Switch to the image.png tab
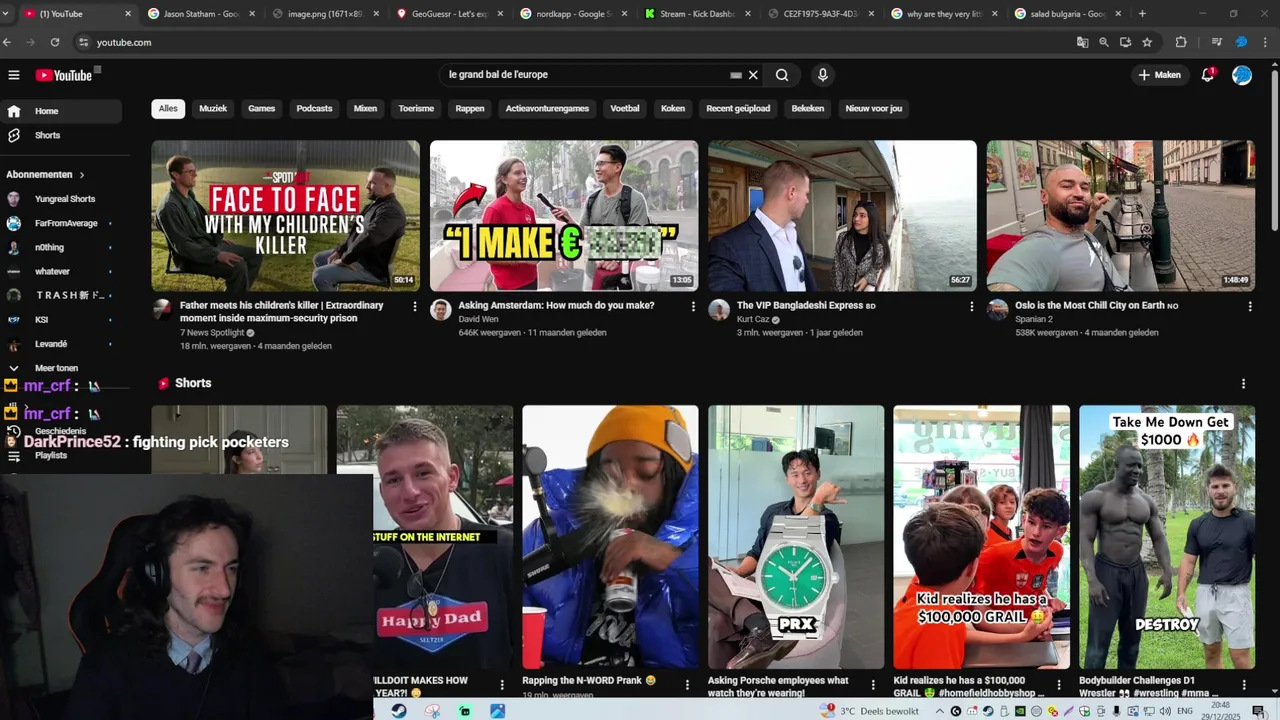The image size is (1280, 720). coord(326,14)
